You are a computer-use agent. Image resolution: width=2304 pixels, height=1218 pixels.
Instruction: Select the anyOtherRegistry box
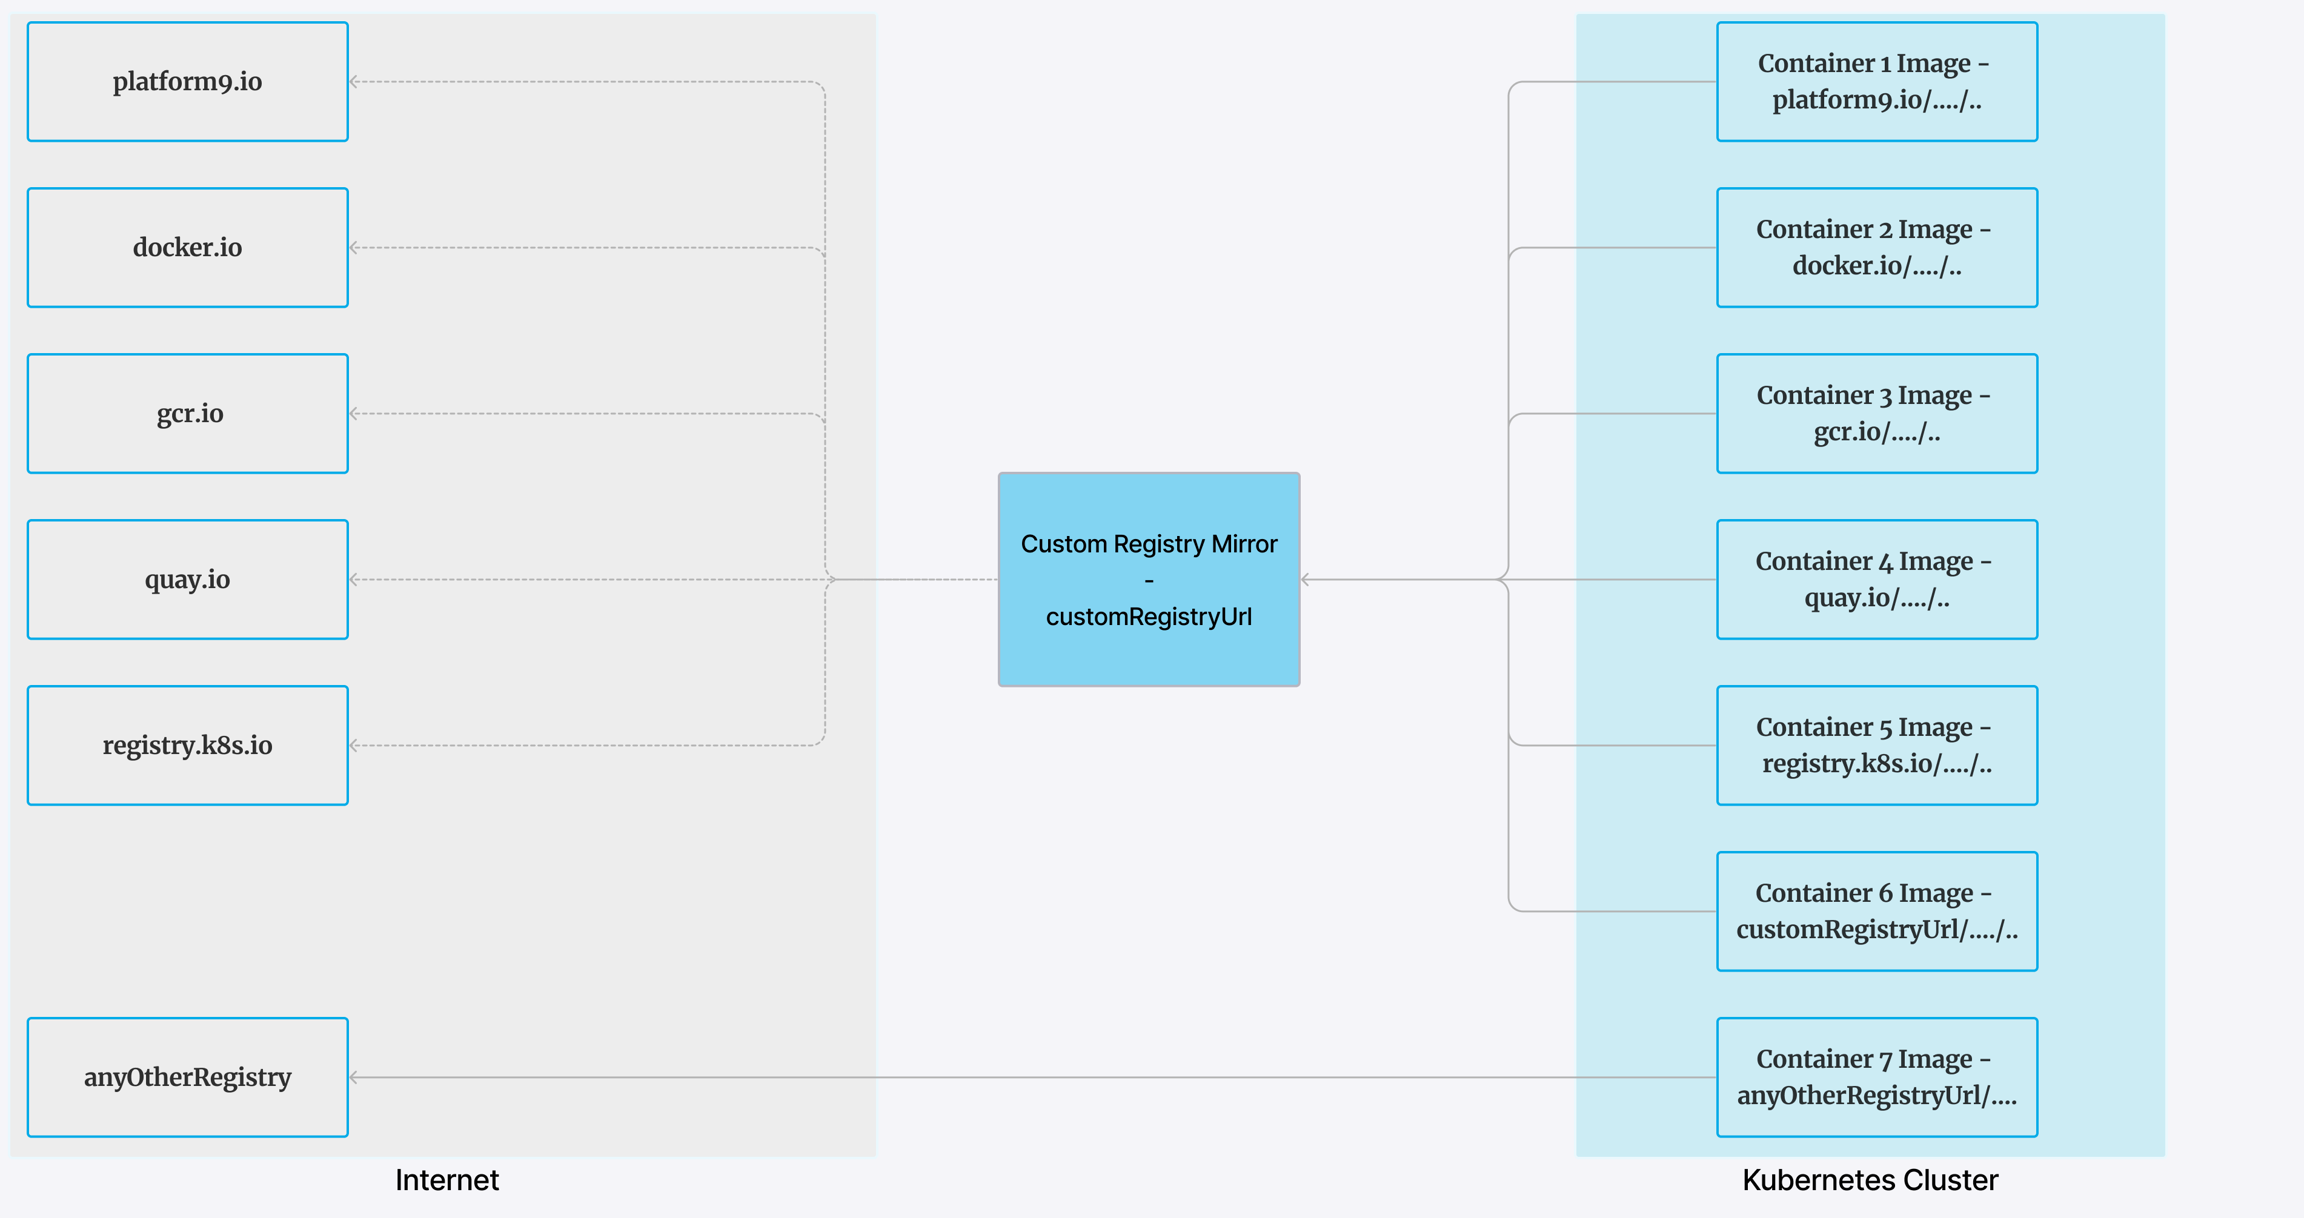click(x=187, y=1078)
